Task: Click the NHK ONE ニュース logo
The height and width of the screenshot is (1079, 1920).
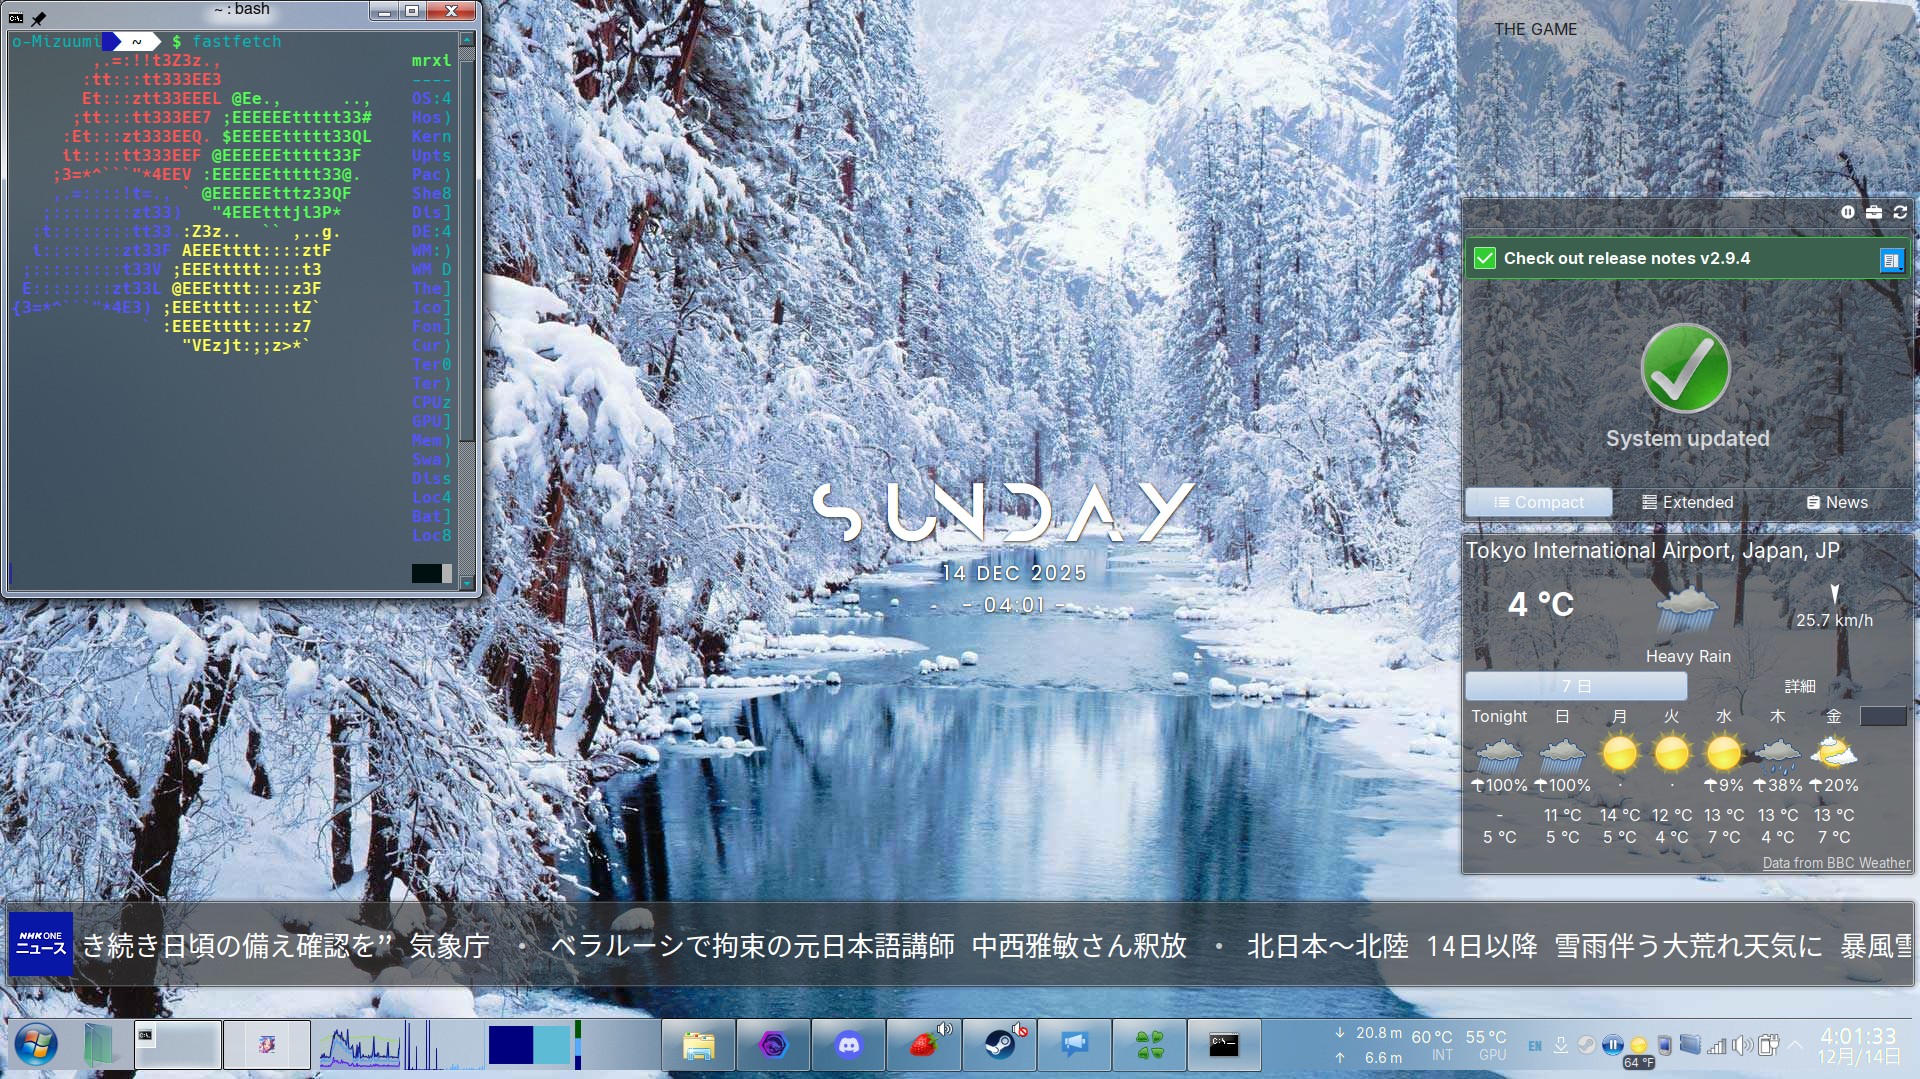Action: tap(41, 944)
